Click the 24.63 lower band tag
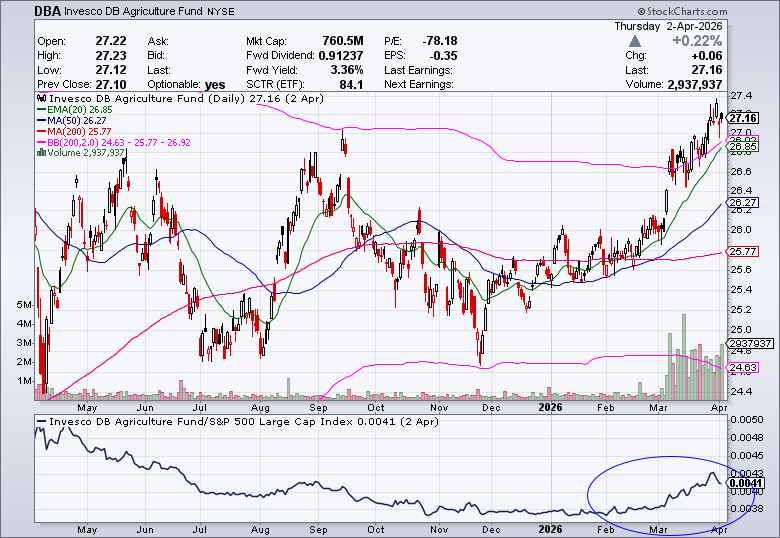780x538 pixels. pos(743,367)
